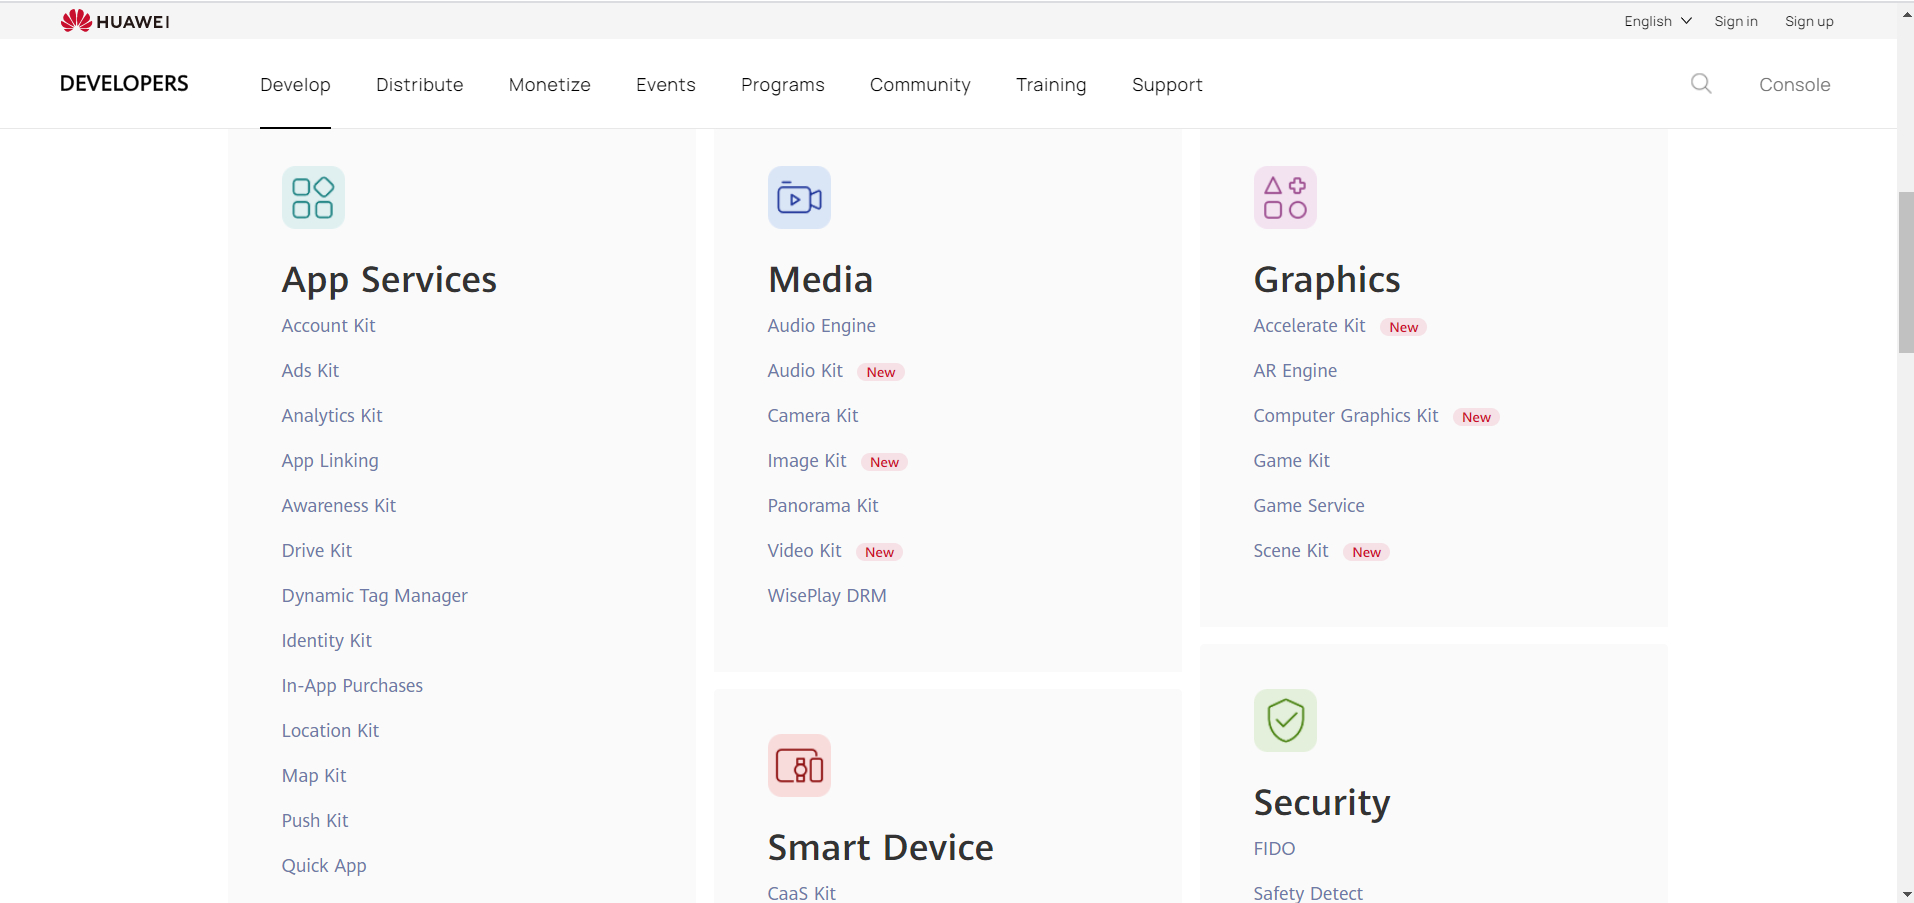Image resolution: width=1914 pixels, height=903 pixels.
Task: Click the New badge beside Accelerate Kit
Action: tap(1404, 327)
